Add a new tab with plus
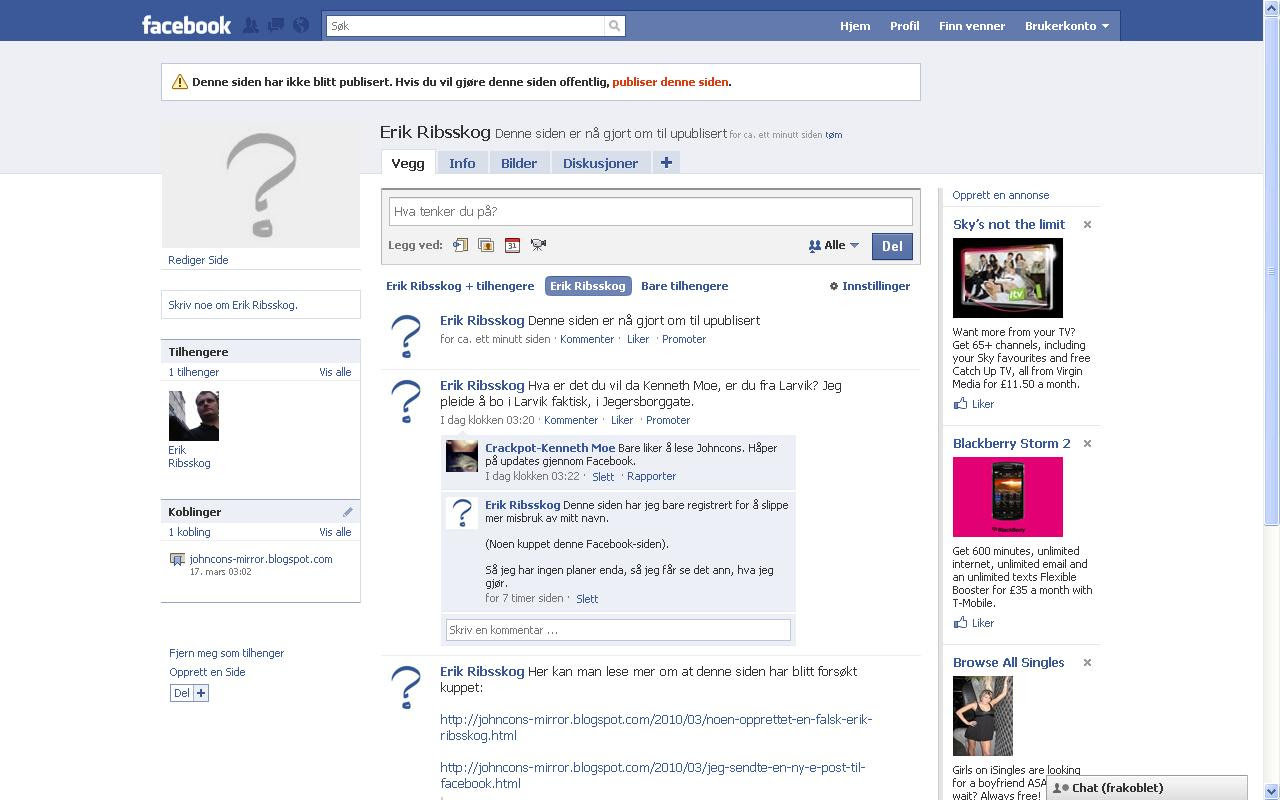This screenshot has height=800, width=1280. click(666, 162)
